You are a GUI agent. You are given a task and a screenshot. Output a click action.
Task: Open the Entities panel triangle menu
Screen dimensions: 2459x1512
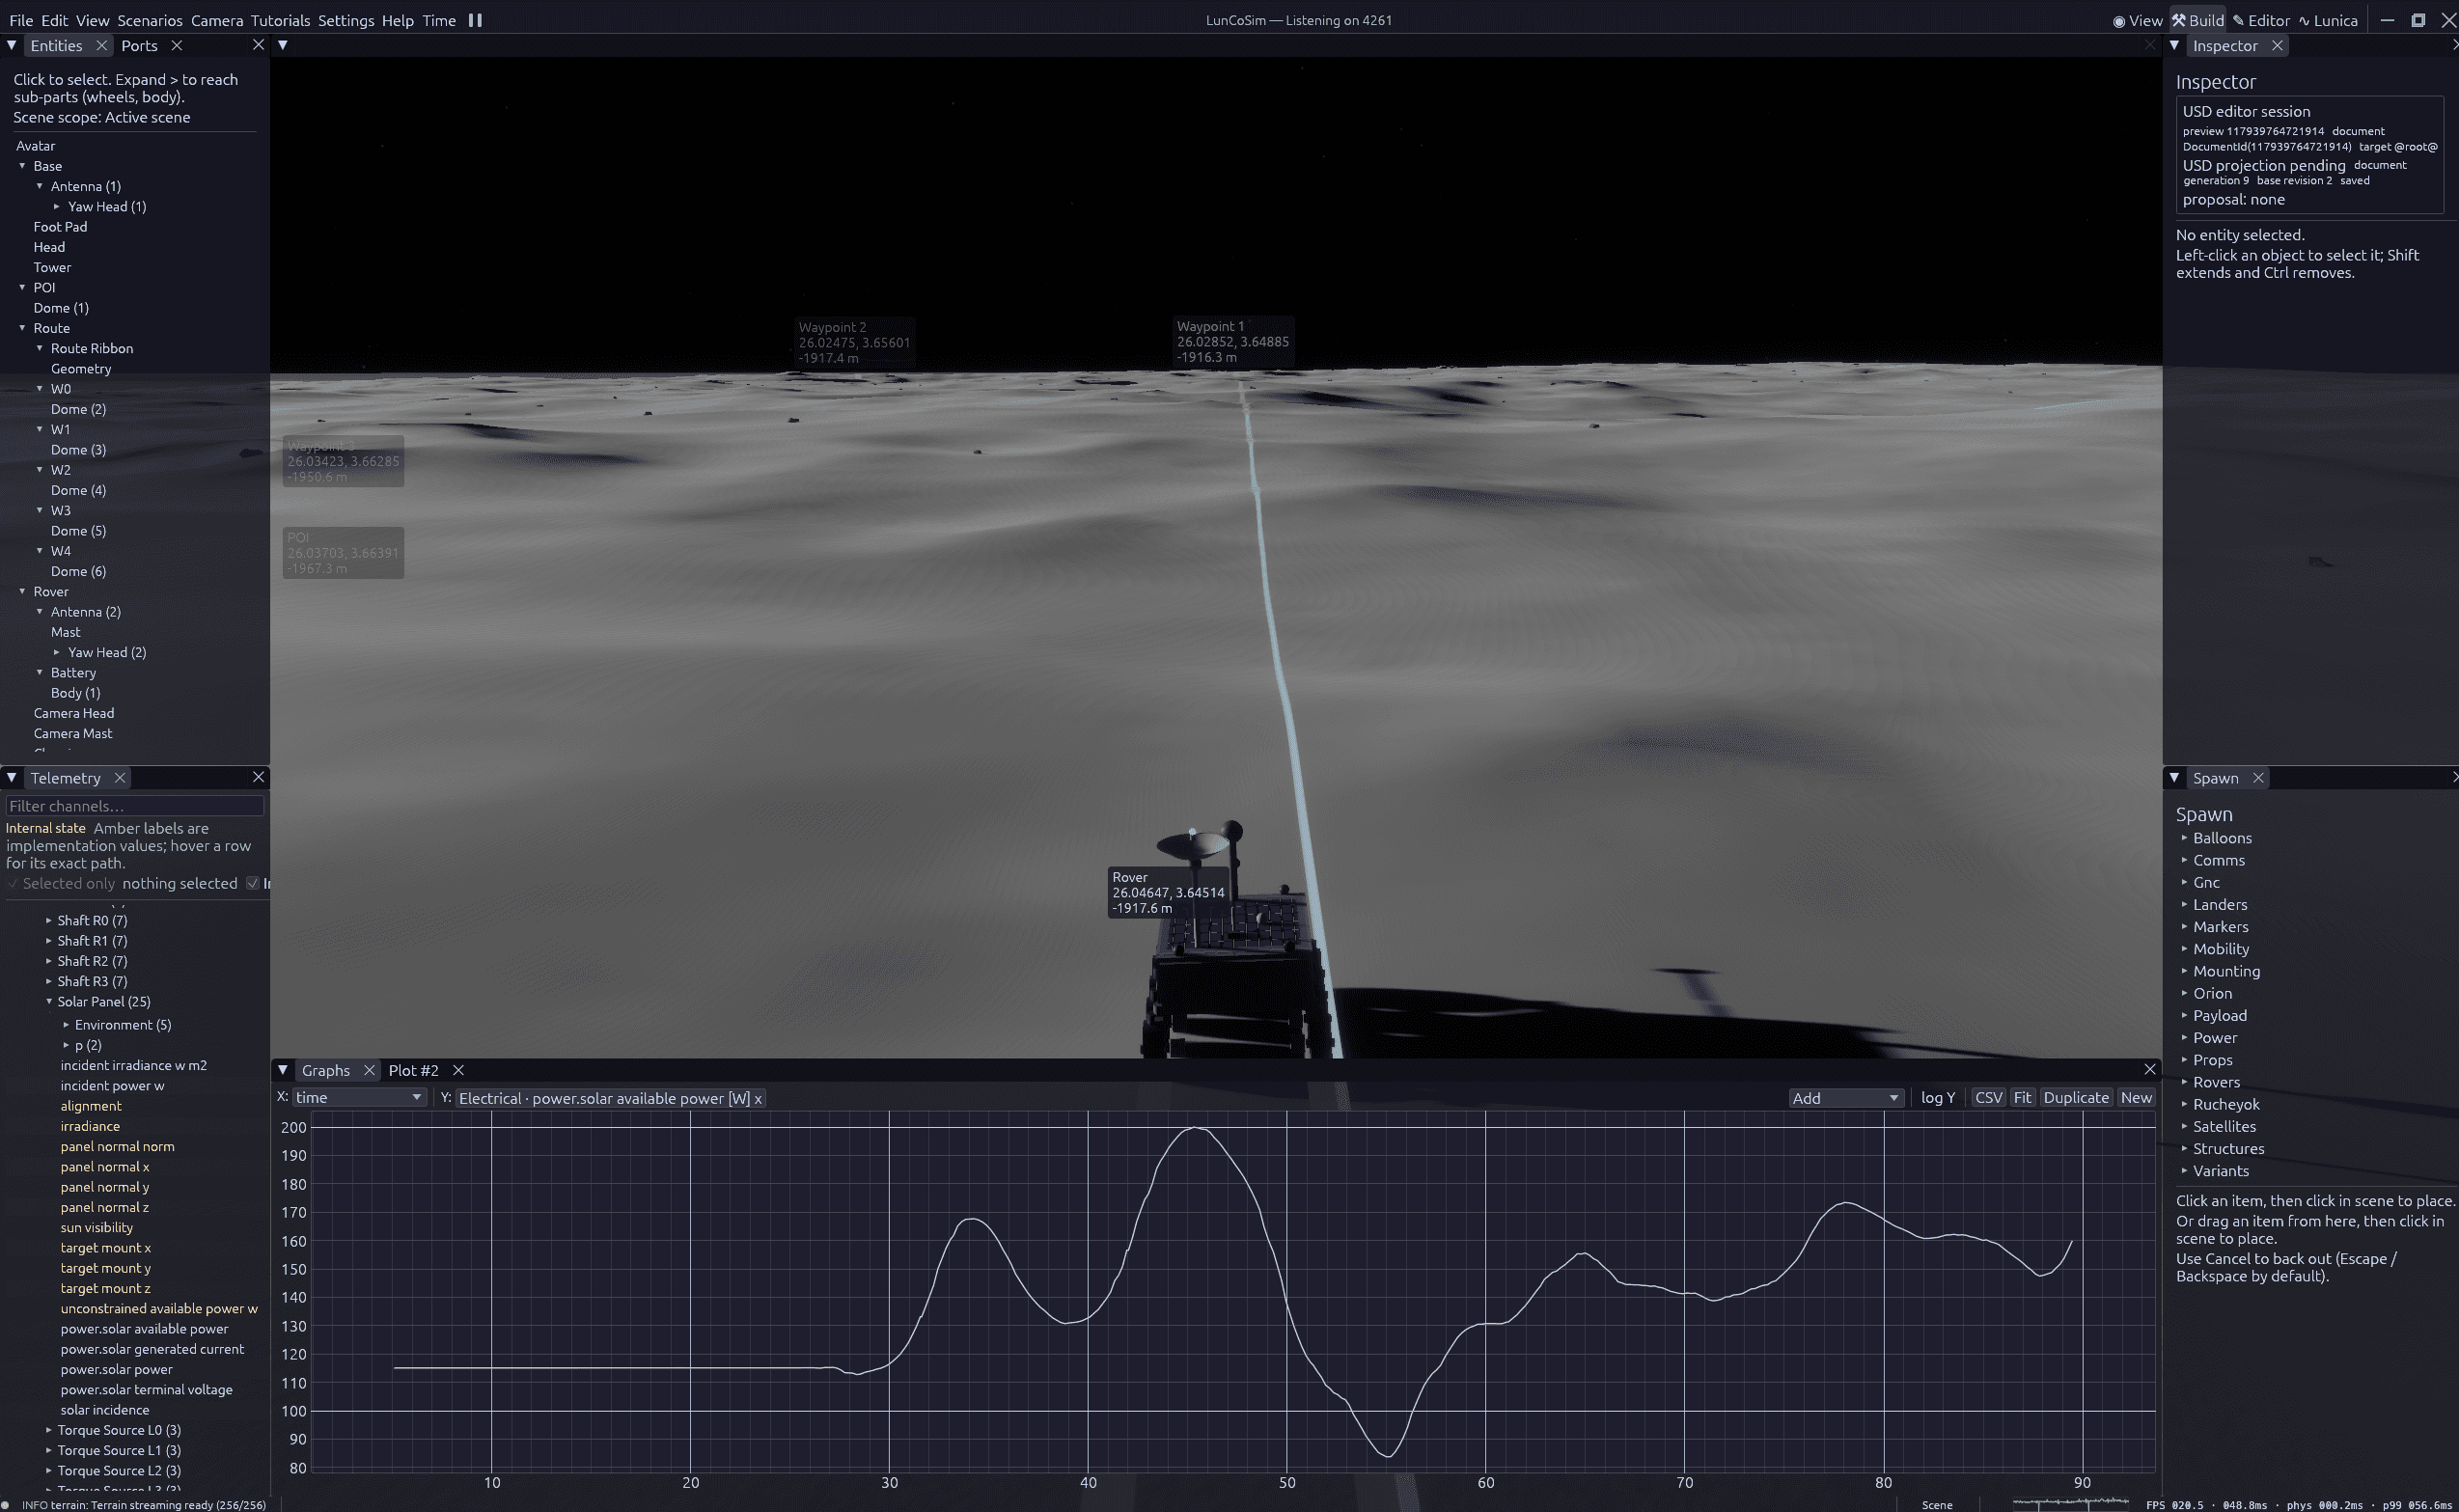tap(11, 45)
